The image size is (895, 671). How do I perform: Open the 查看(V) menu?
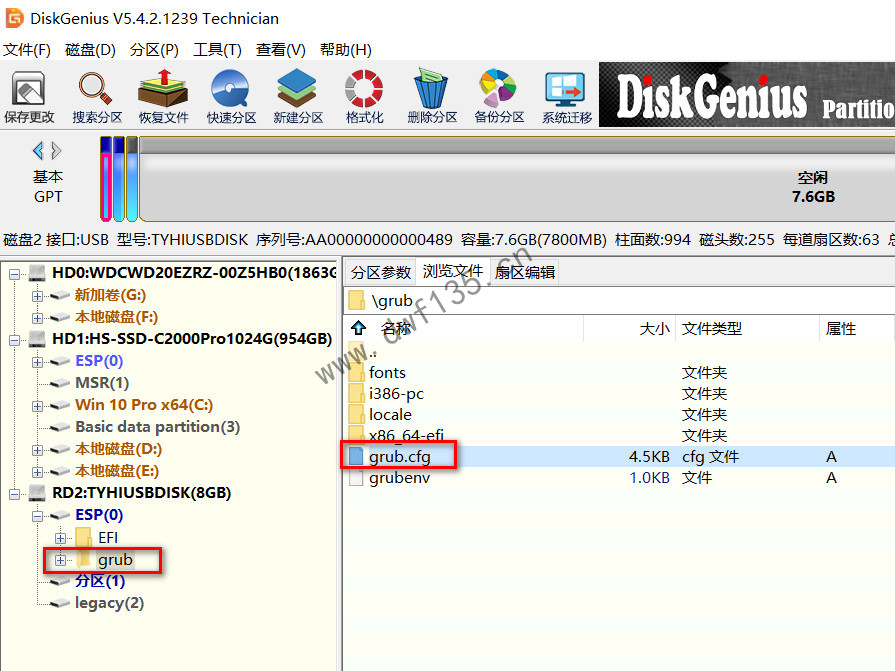point(281,50)
